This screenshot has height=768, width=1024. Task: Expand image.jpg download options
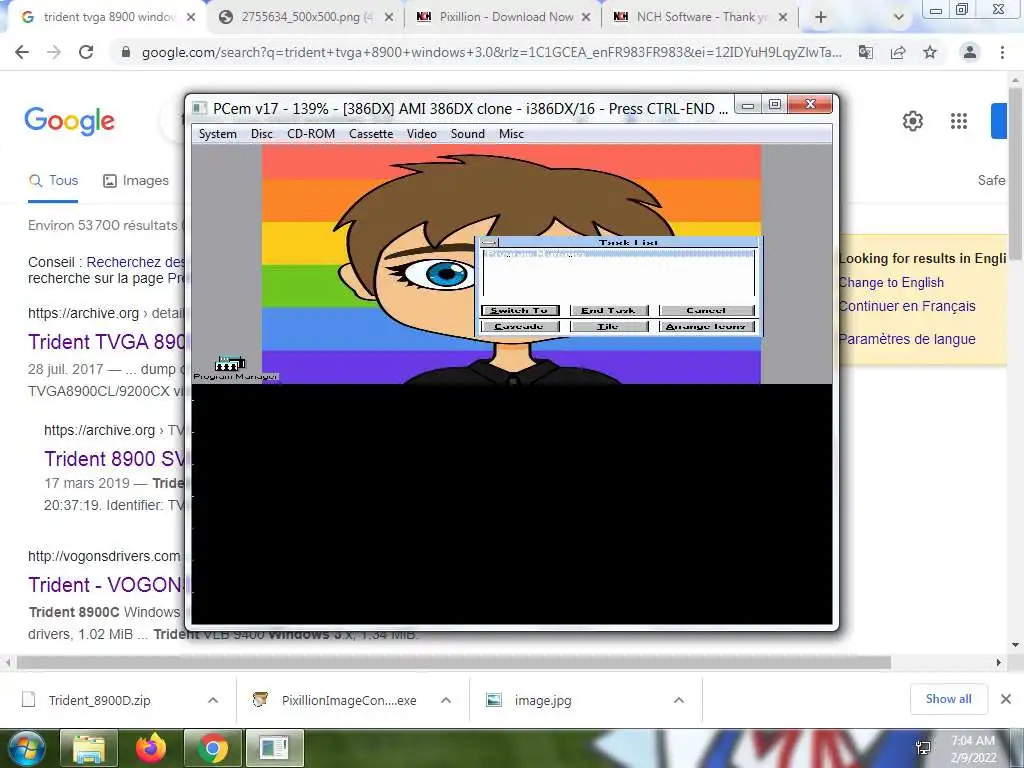tap(679, 700)
